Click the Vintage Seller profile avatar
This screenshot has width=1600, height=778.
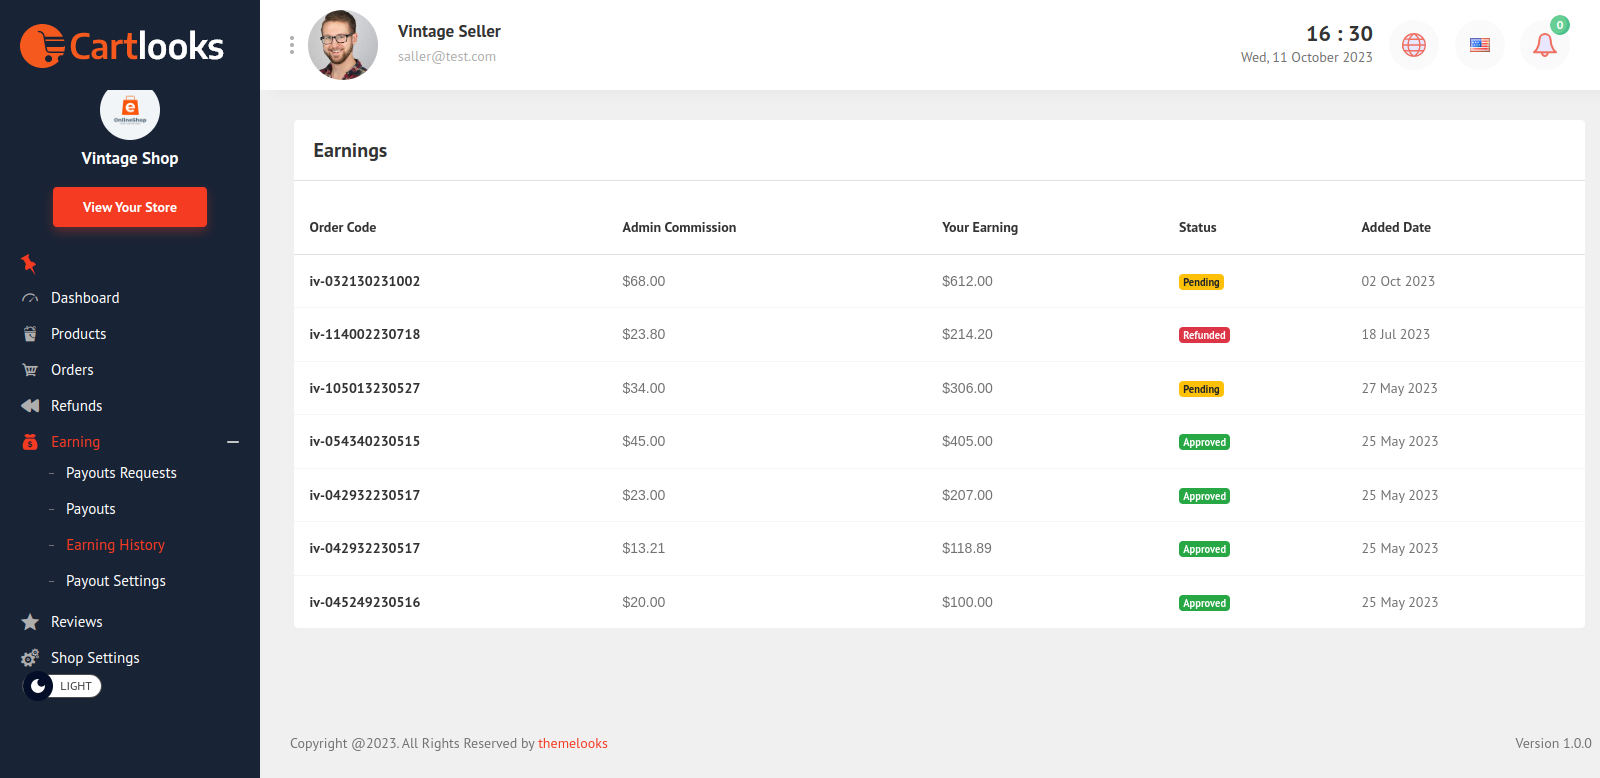pos(343,45)
